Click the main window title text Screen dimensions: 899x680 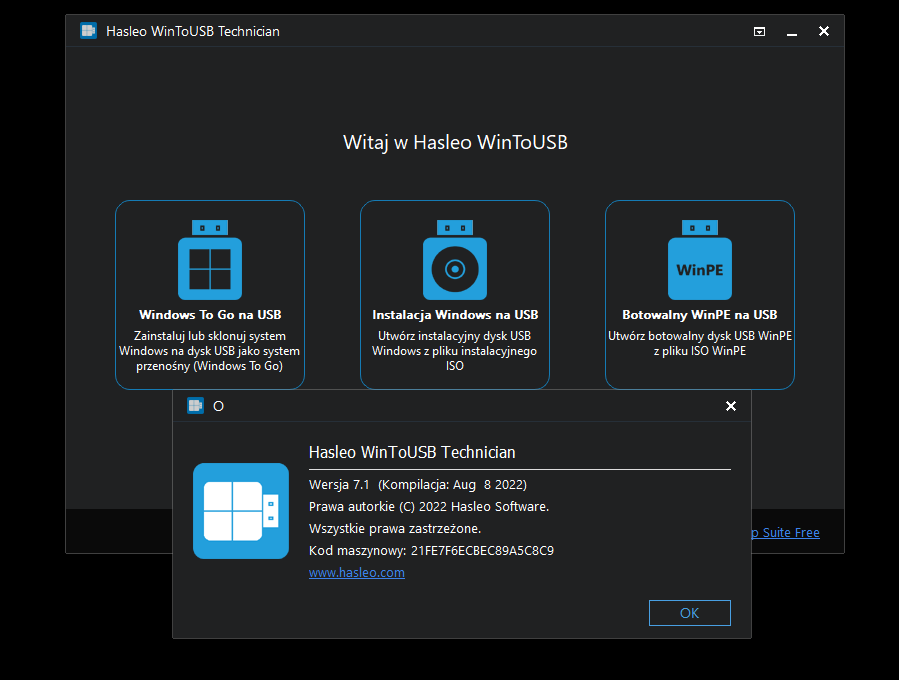tap(193, 32)
